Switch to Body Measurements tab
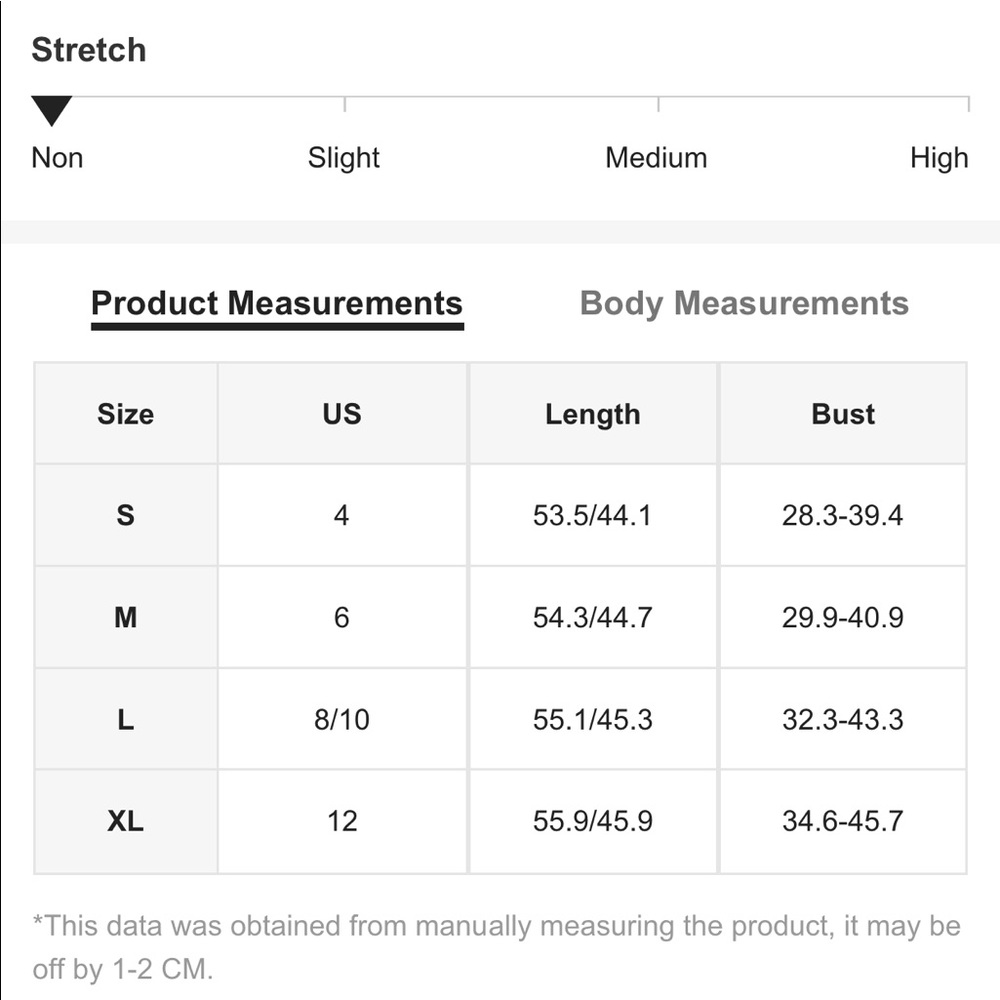This screenshot has width=1000, height=1000. pyautogui.click(x=744, y=303)
